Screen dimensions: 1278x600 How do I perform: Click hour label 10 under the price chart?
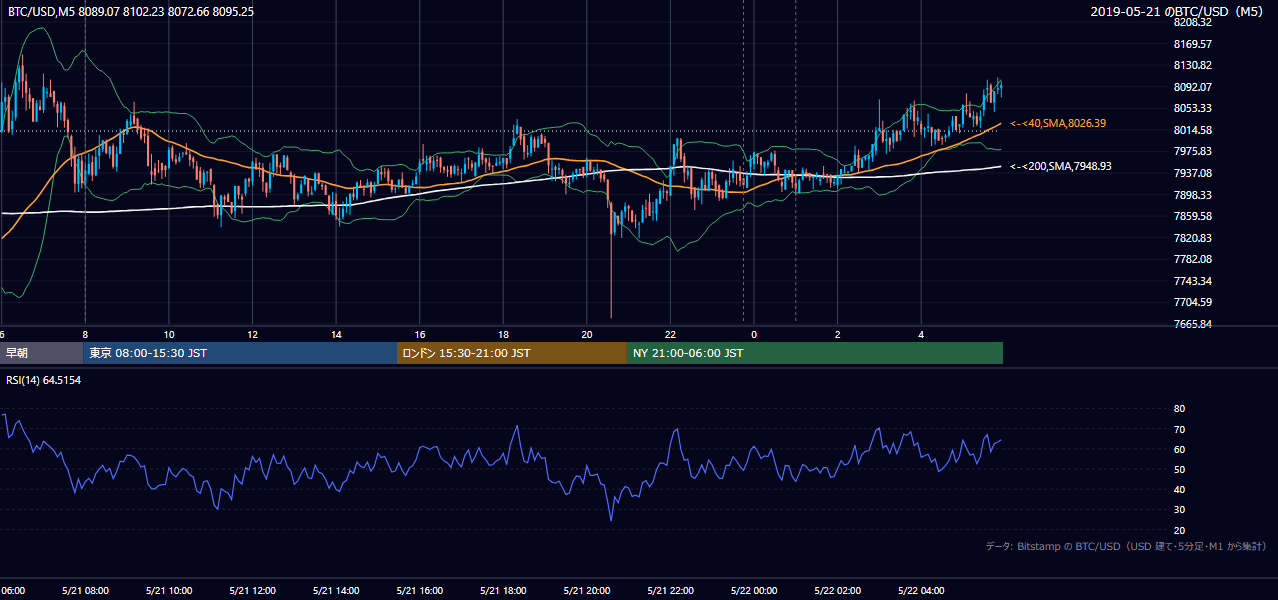(x=169, y=334)
